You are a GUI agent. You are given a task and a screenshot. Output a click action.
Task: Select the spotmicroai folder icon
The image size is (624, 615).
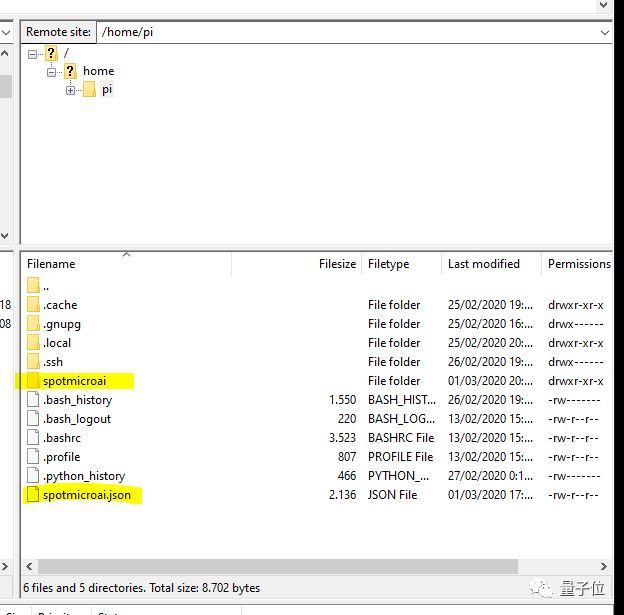33,381
